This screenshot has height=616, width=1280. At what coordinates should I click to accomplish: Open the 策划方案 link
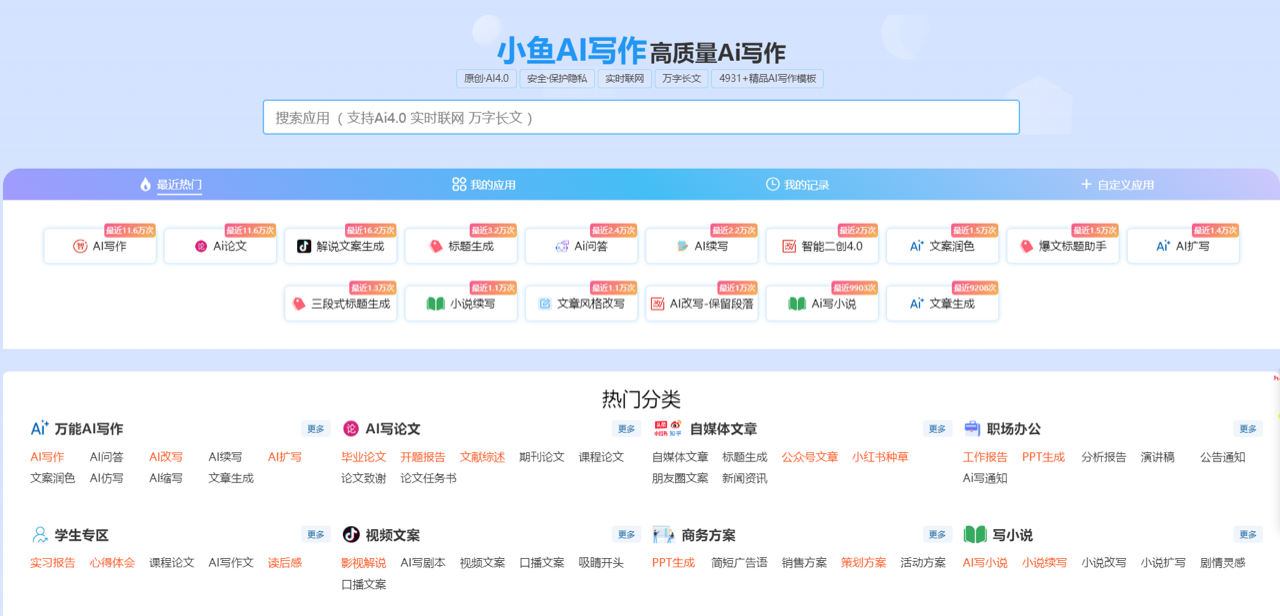[x=863, y=563]
